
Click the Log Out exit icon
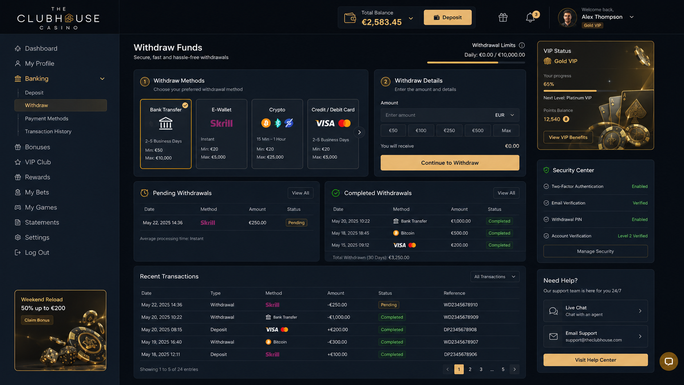[x=17, y=252]
